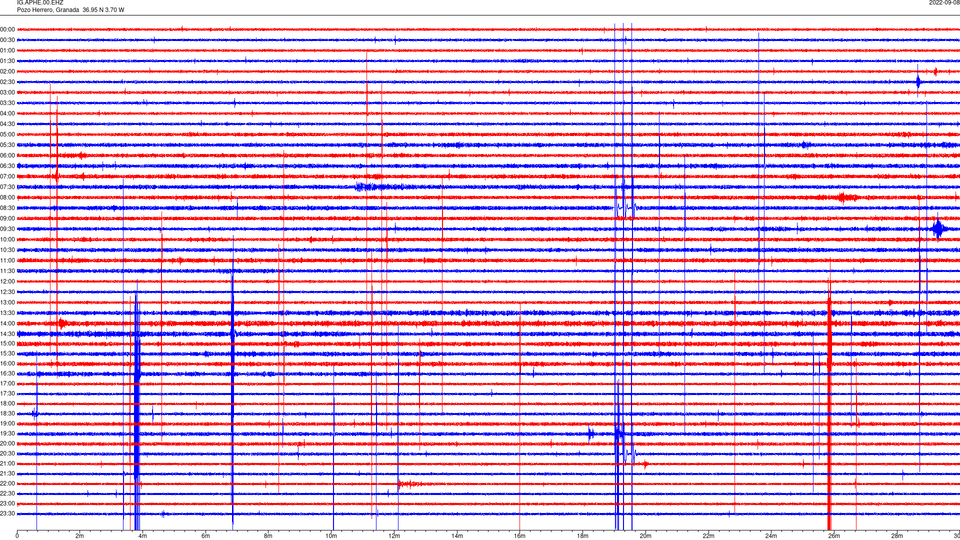The height and width of the screenshot is (540, 960).
Task: Choose the 22m axis tick label
Action: 708,536
